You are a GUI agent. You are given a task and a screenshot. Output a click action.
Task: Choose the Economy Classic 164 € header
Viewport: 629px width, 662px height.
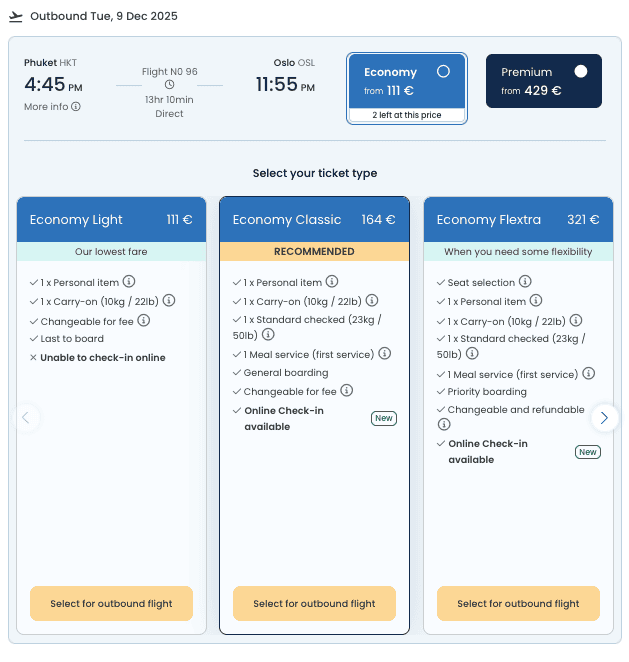coord(314,220)
